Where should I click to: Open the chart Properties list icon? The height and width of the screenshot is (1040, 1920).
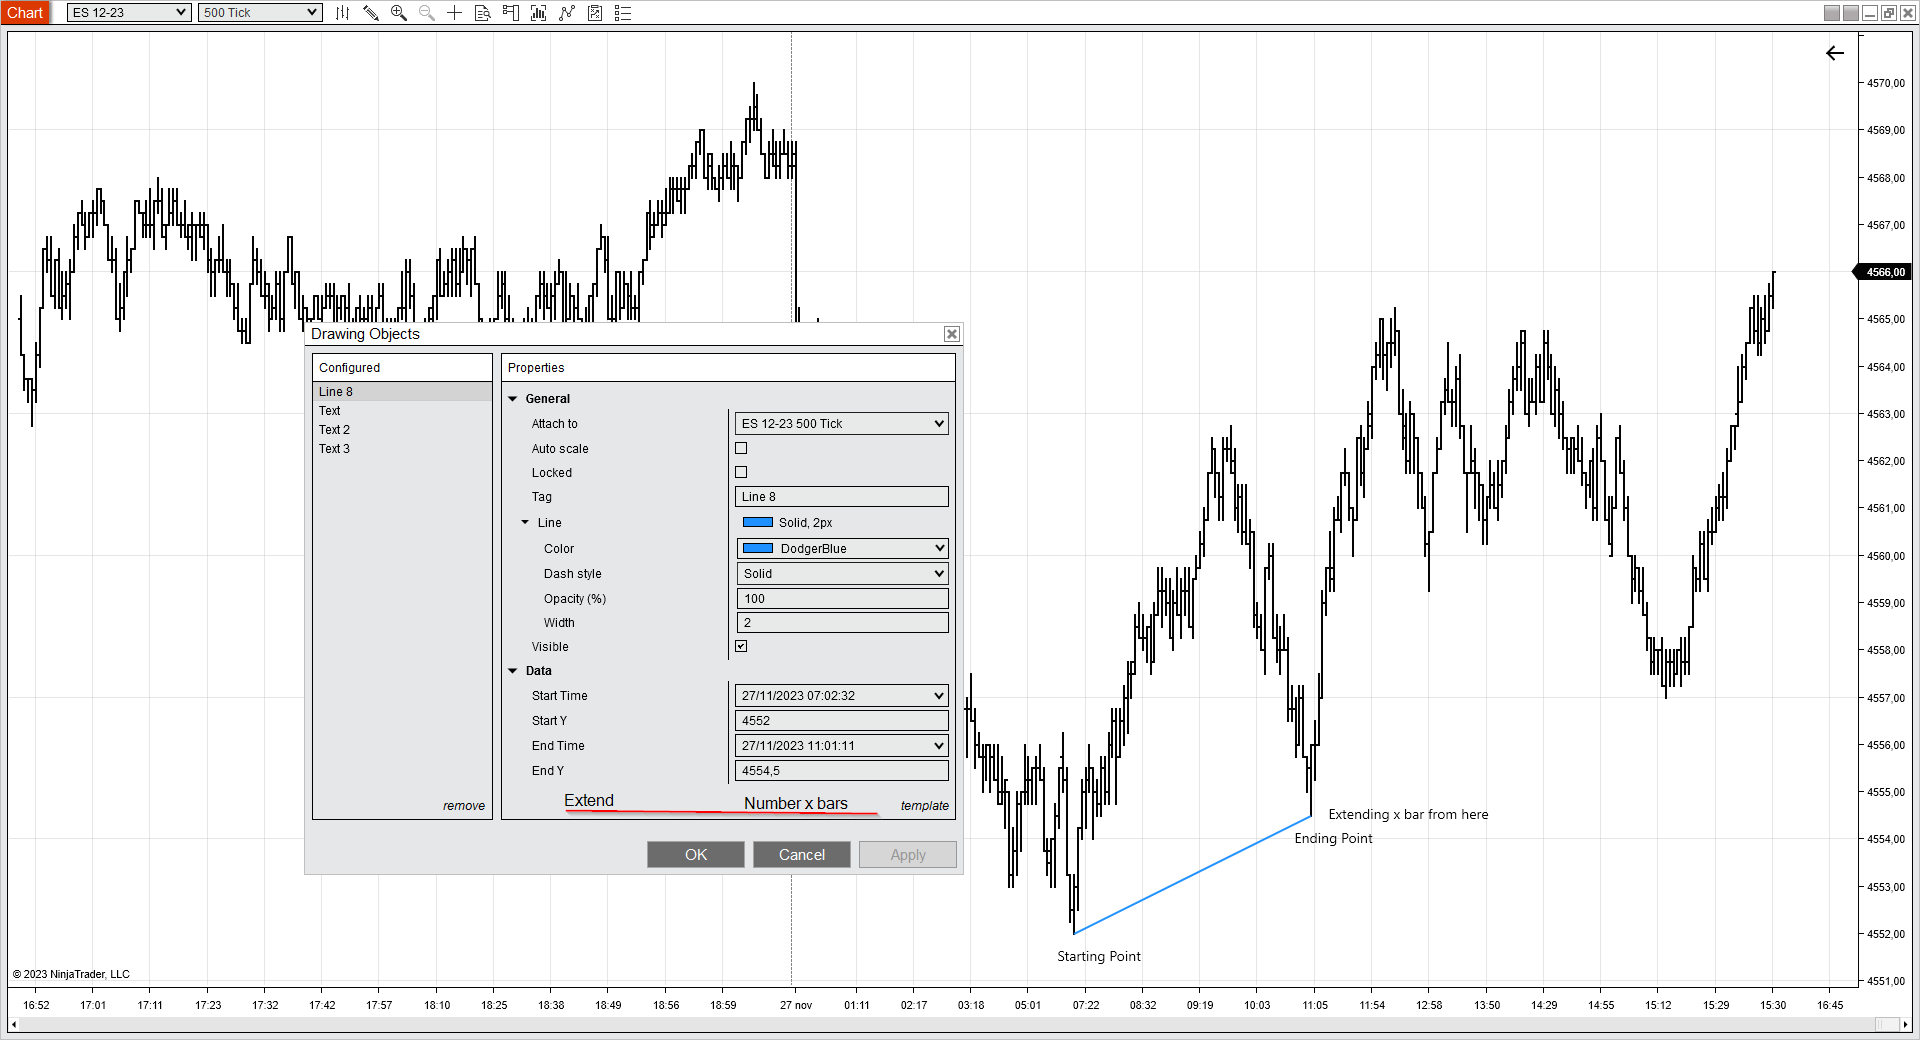point(623,13)
